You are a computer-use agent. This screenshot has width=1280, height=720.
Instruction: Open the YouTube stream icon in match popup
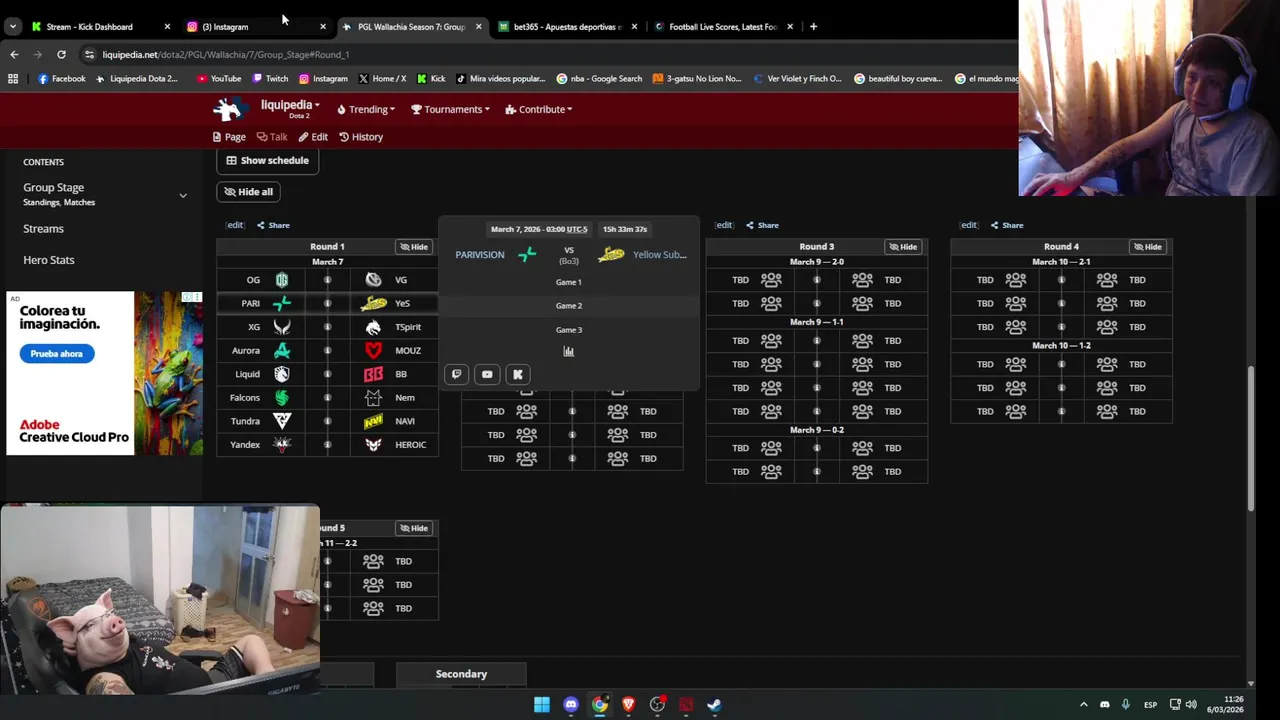(487, 374)
